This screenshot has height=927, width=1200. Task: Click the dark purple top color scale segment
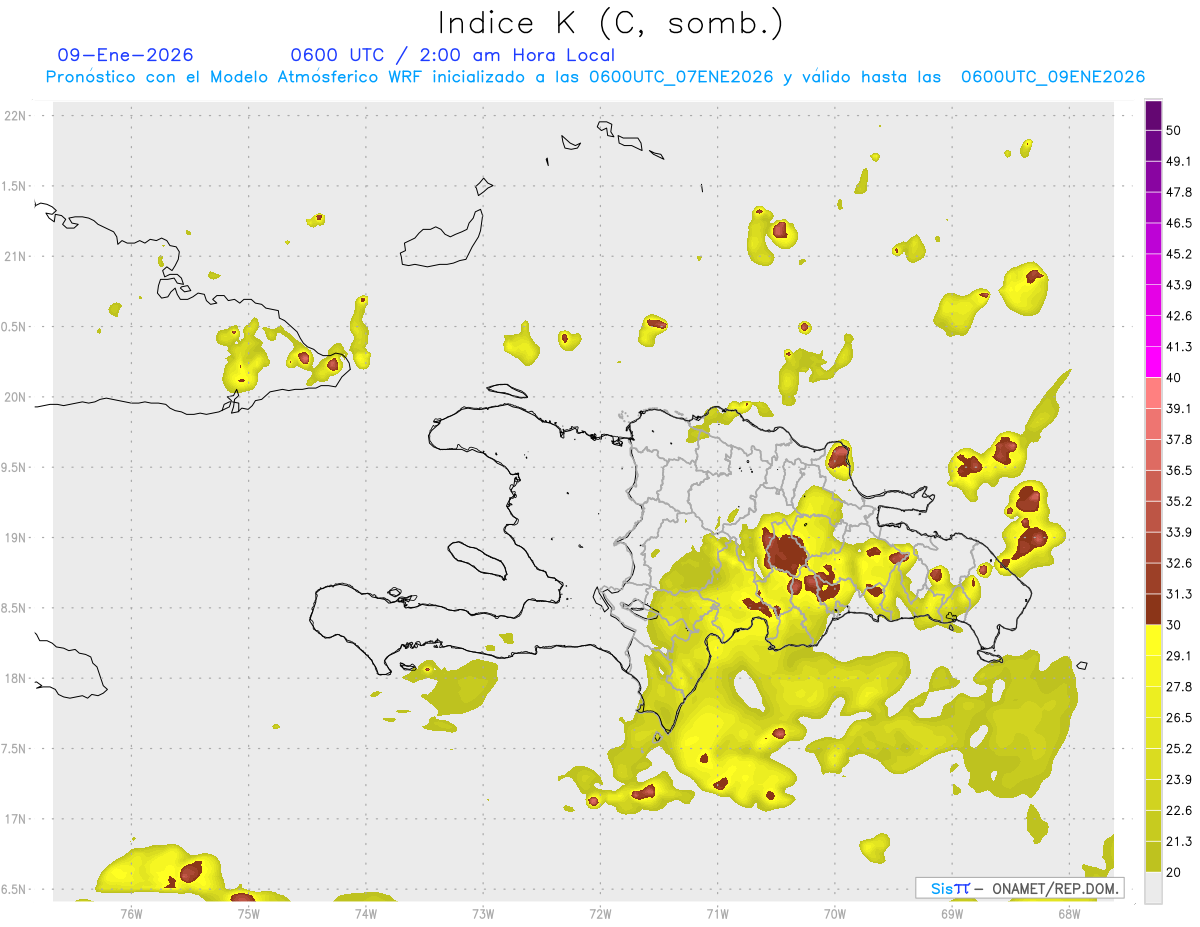click(x=1154, y=115)
